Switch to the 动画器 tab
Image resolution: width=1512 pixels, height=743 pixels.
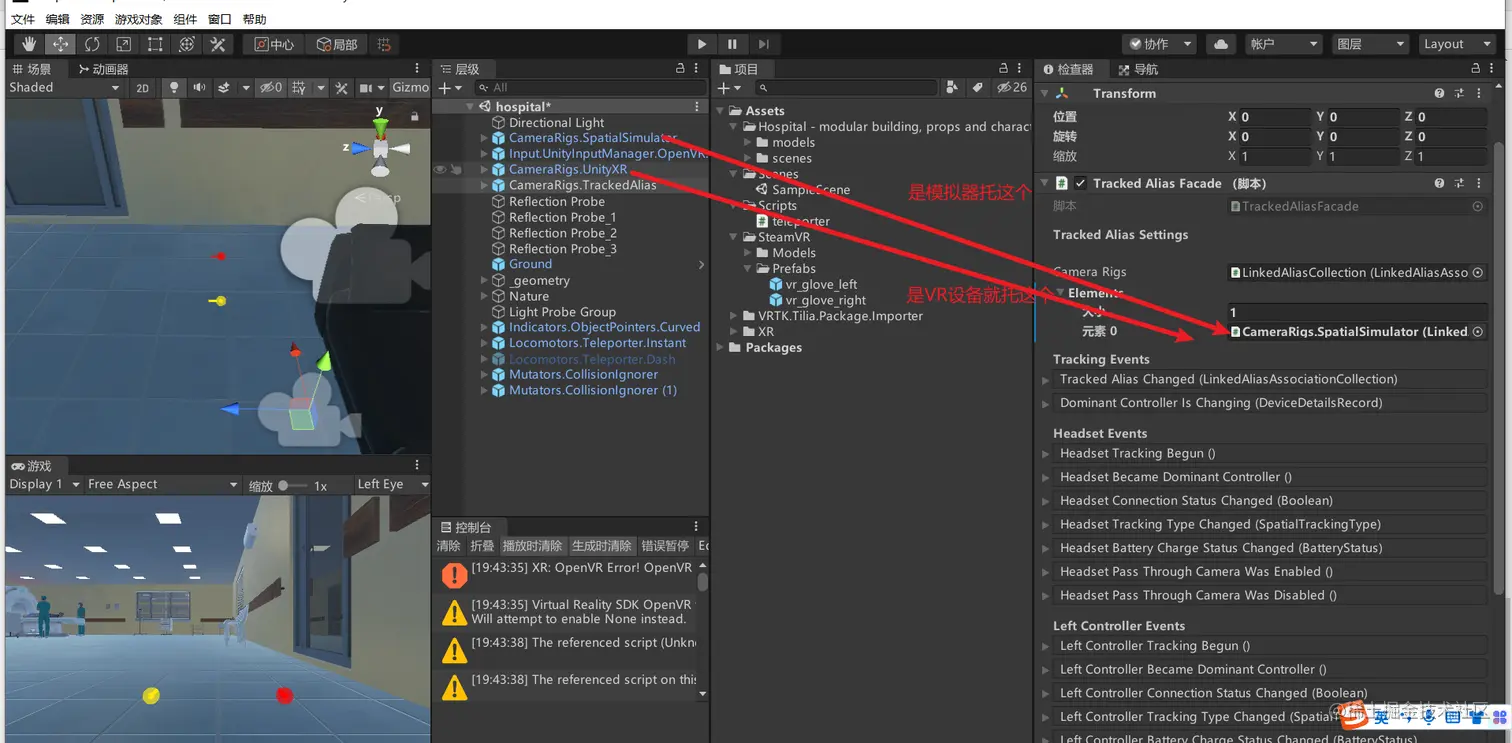(x=103, y=69)
